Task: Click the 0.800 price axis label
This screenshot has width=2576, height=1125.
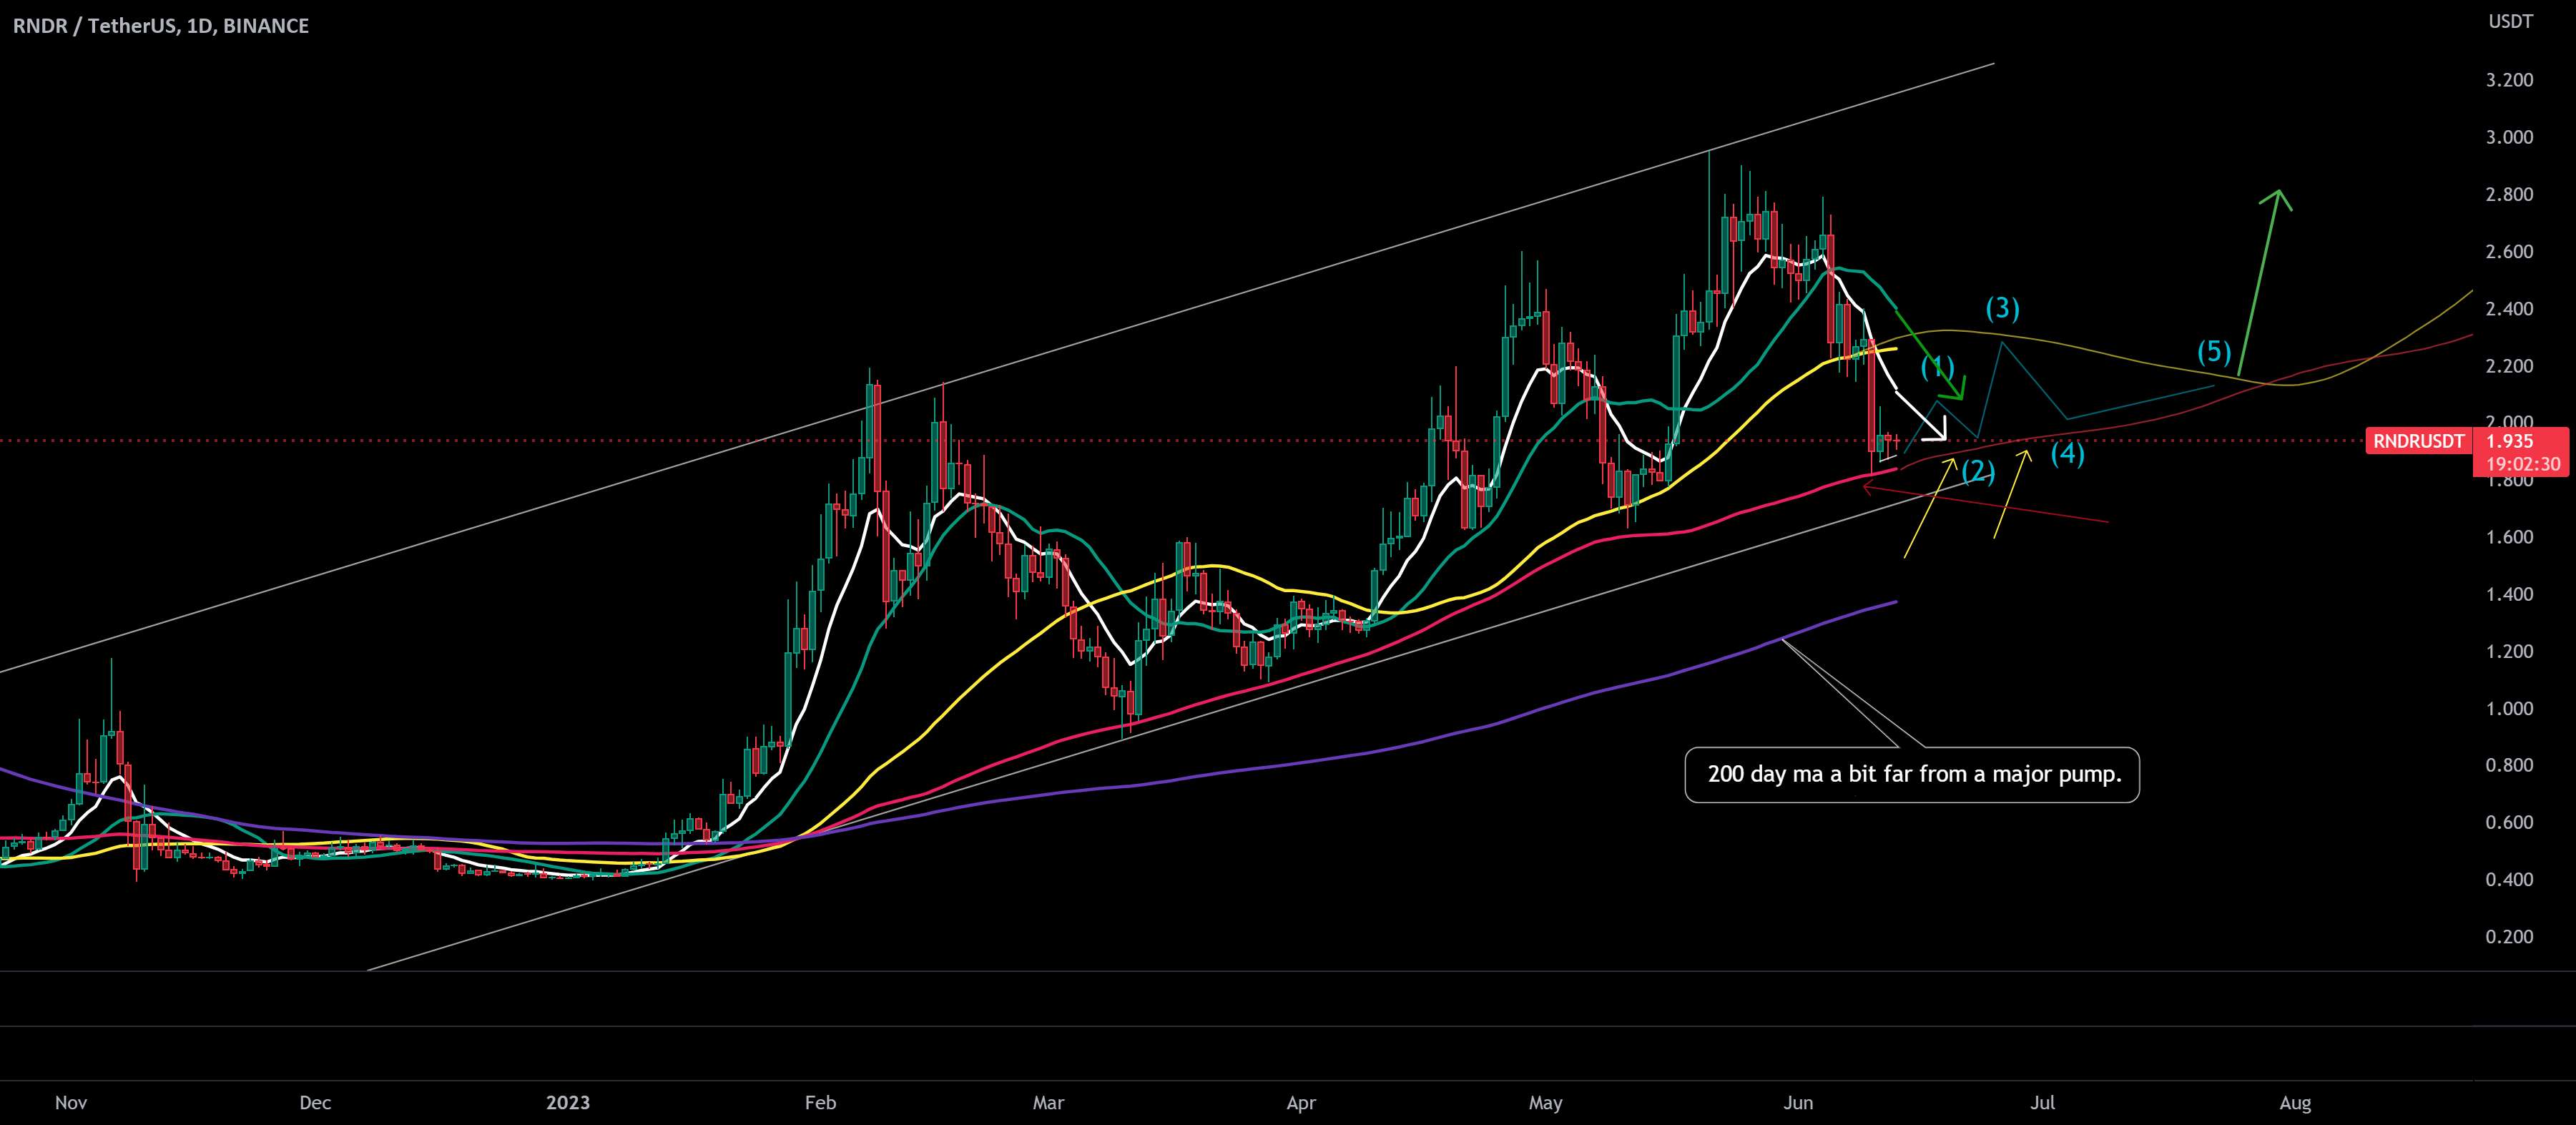Action: [x=2510, y=765]
